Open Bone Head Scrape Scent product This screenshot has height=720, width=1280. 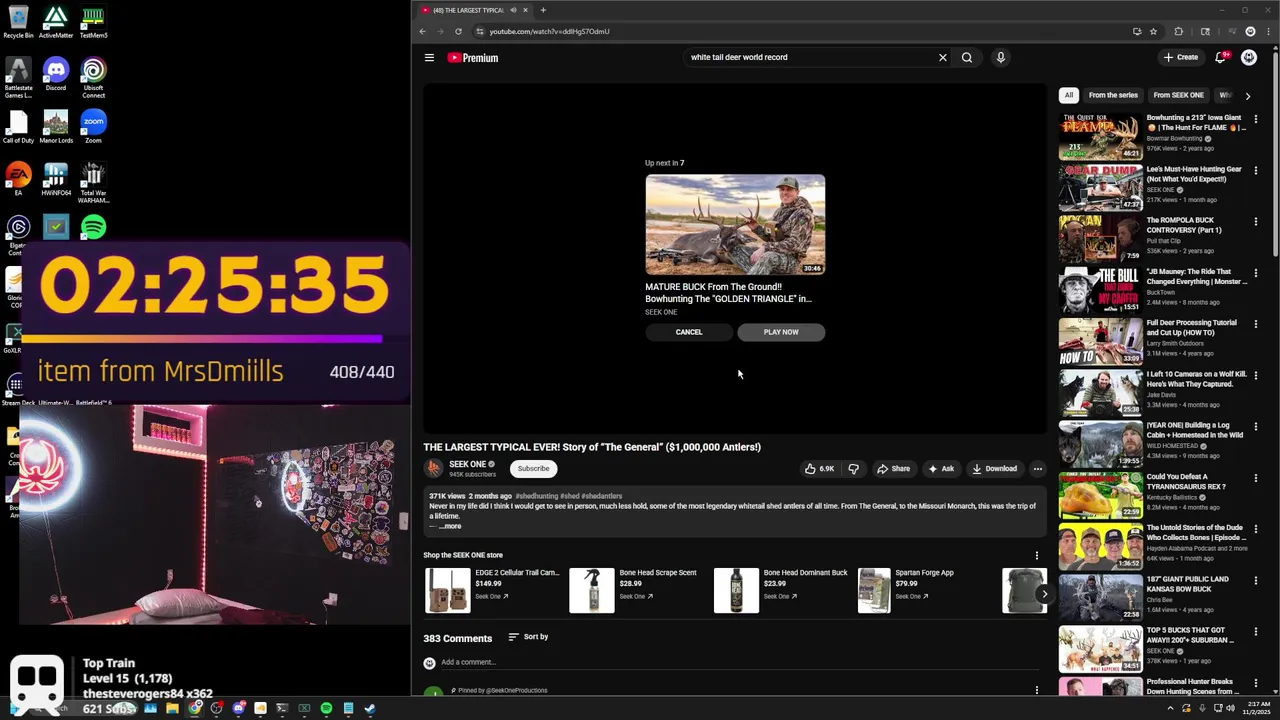coord(636,590)
